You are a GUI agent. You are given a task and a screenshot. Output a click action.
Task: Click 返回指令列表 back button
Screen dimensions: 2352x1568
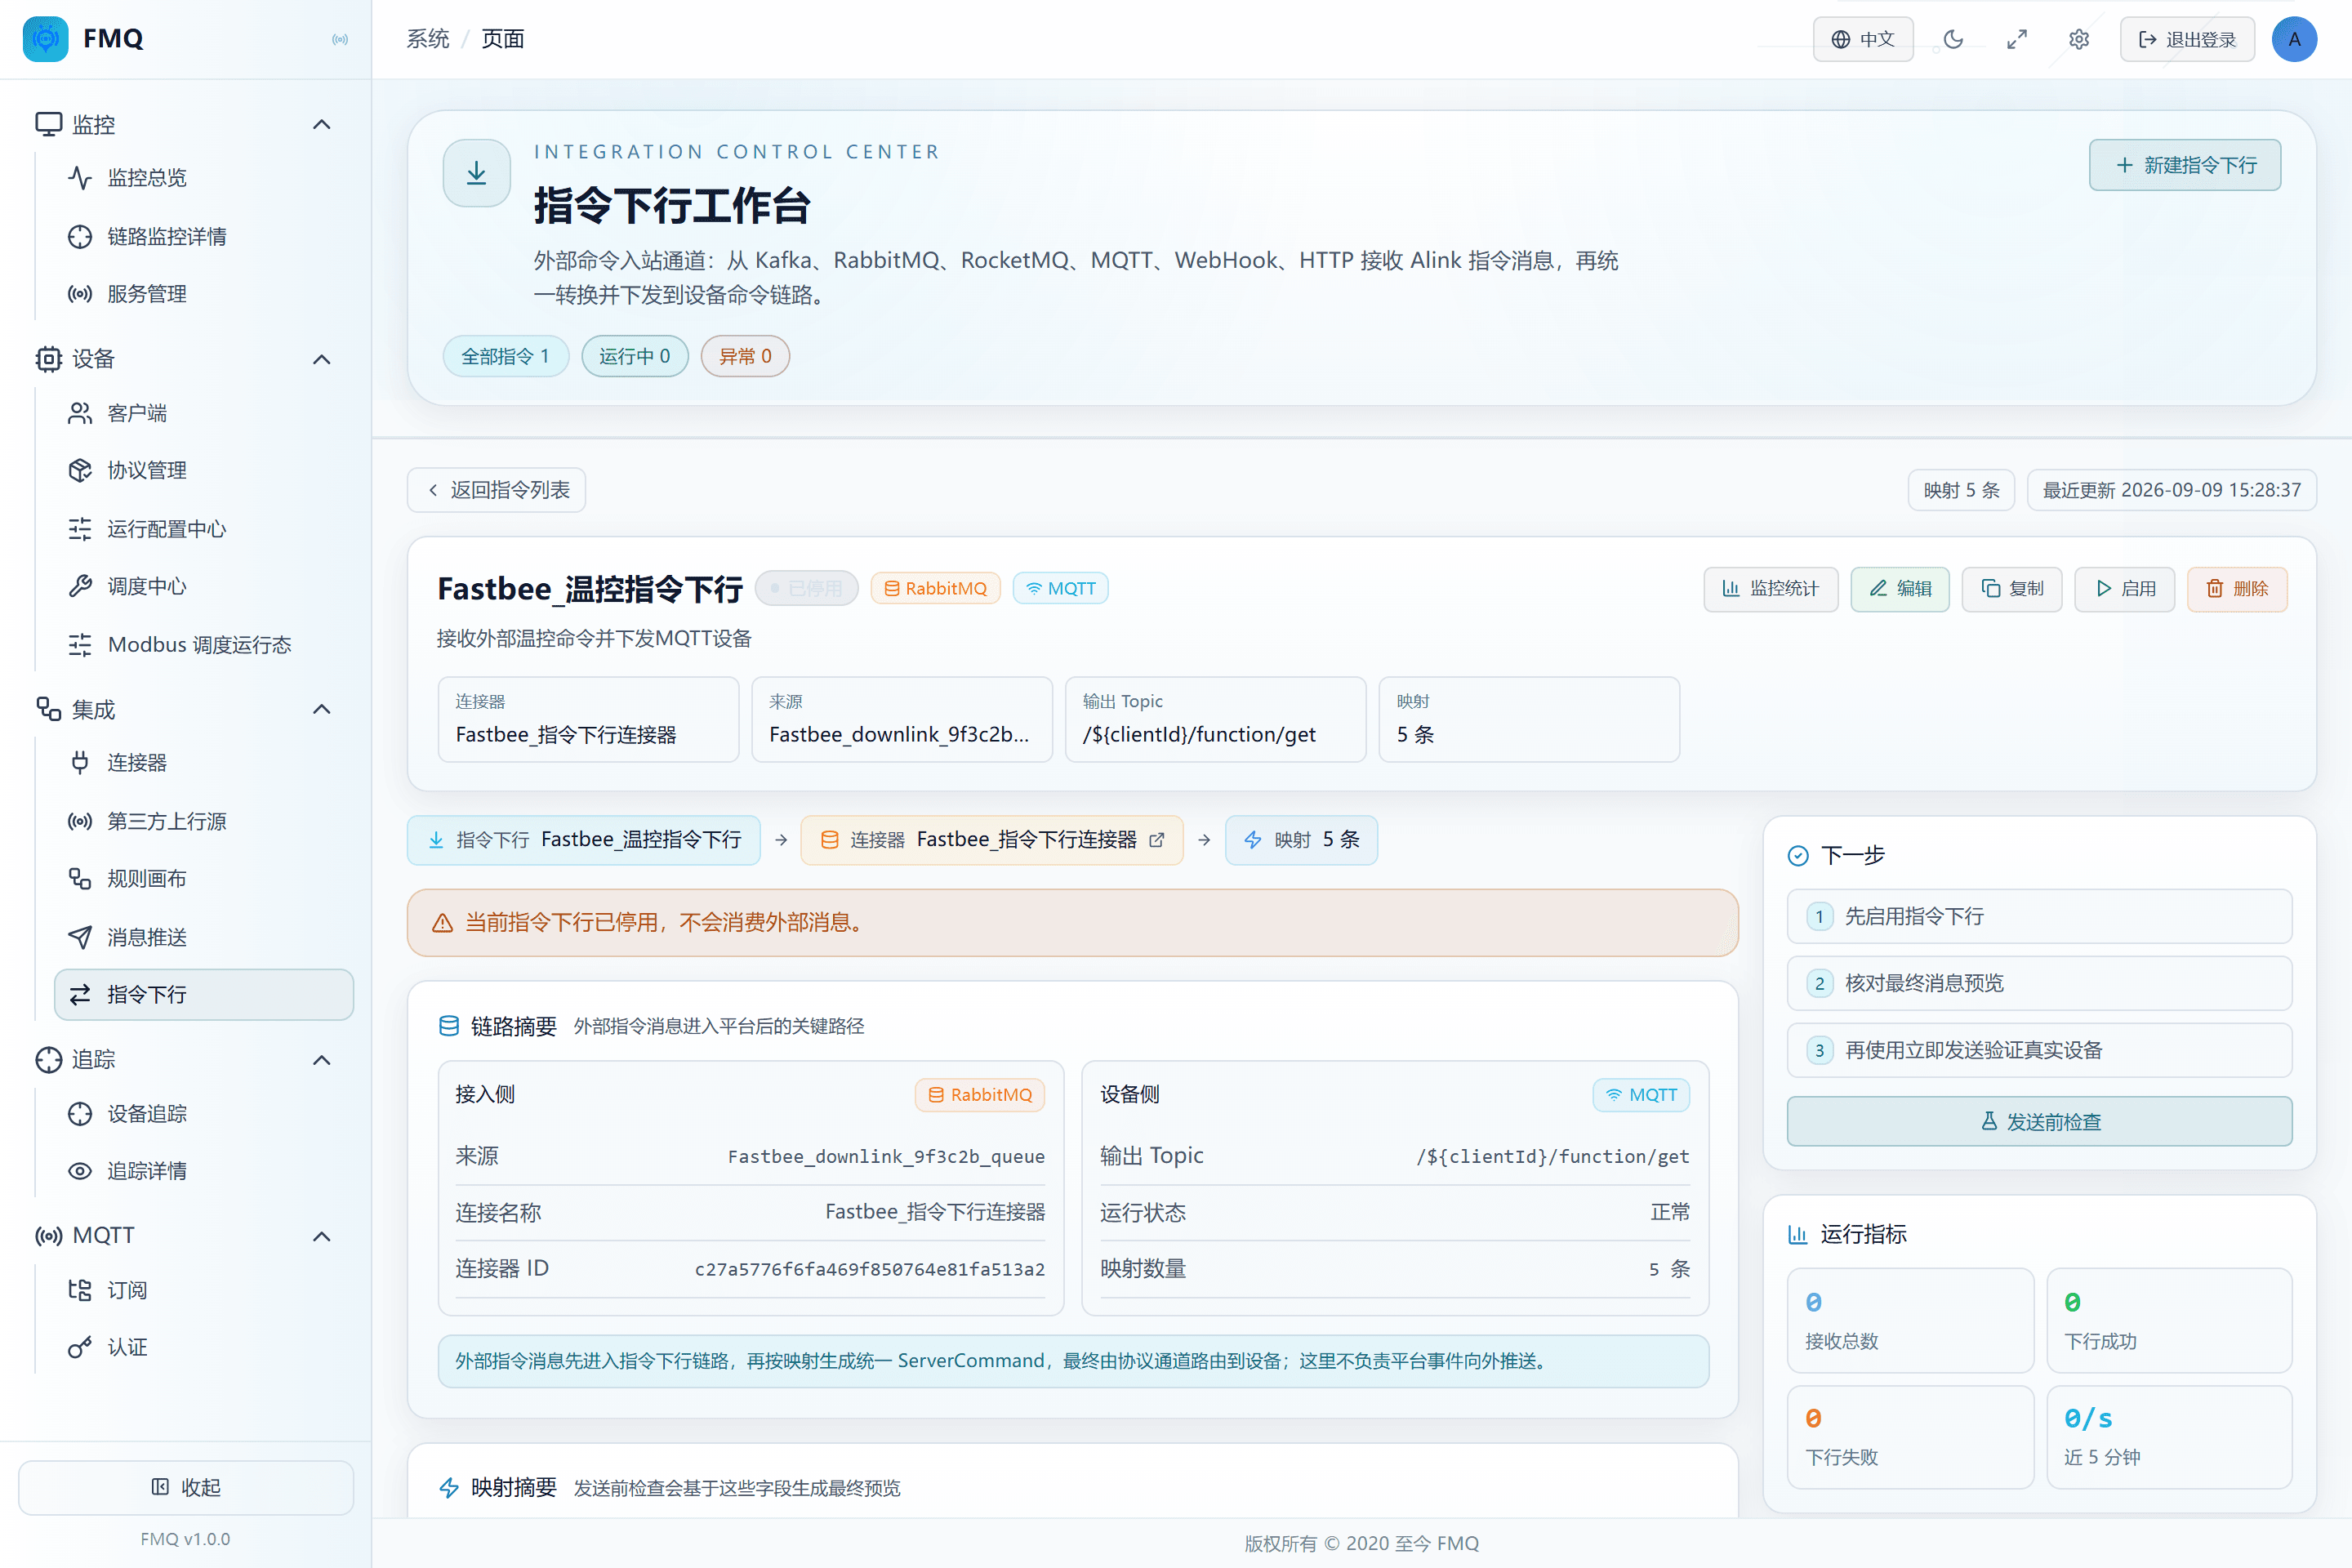[x=497, y=490]
